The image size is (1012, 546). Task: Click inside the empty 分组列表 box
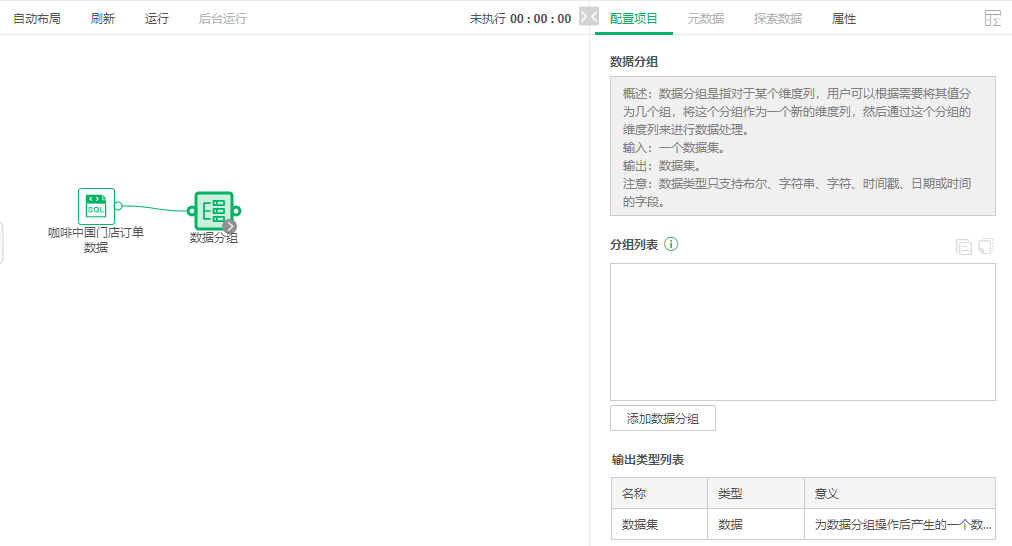[x=802, y=332]
